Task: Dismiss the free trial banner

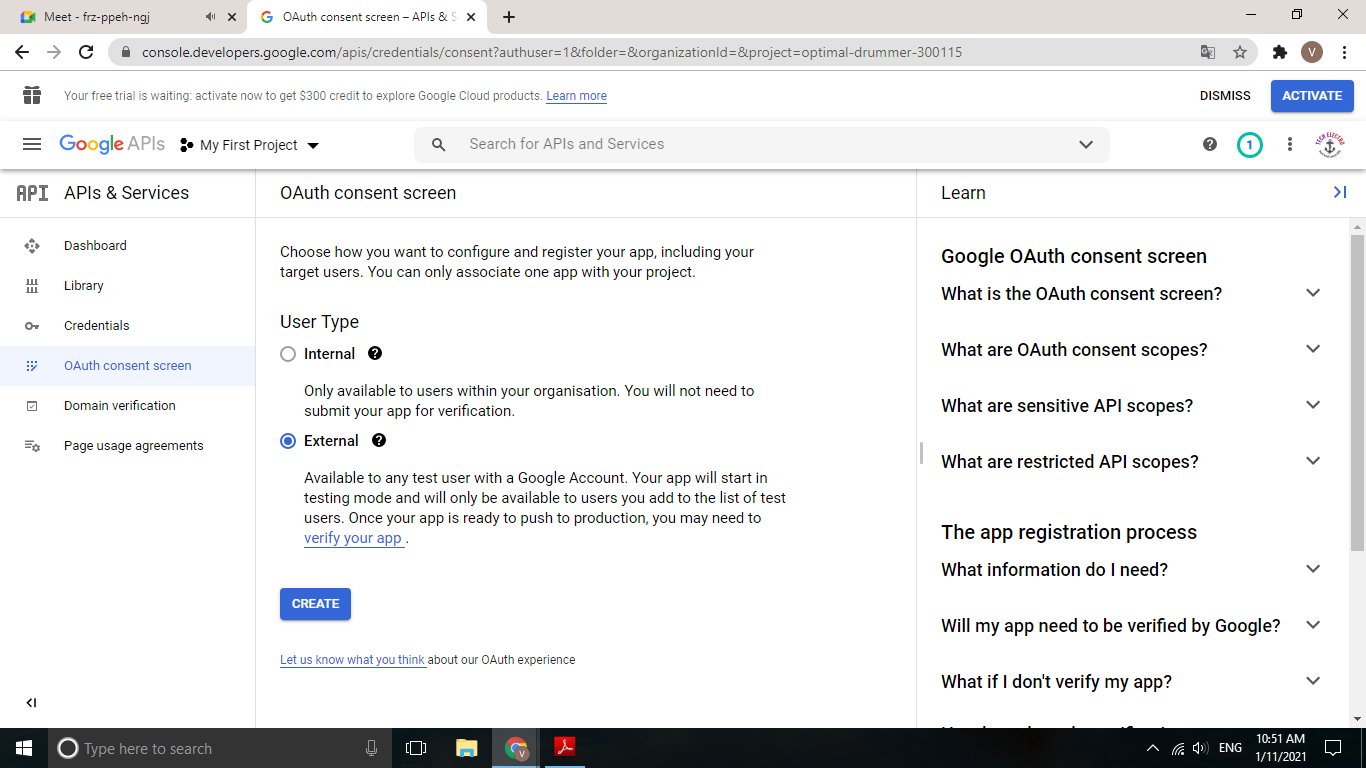Action: point(1225,96)
